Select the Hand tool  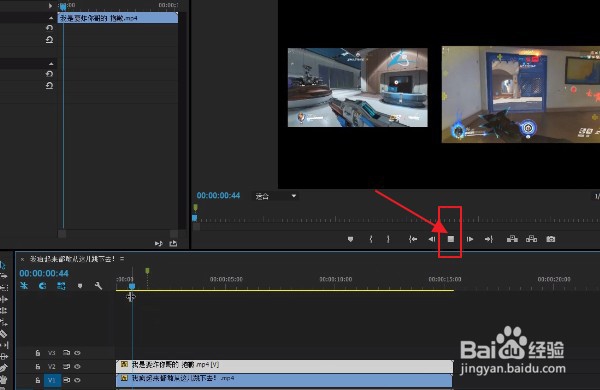click(3, 380)
